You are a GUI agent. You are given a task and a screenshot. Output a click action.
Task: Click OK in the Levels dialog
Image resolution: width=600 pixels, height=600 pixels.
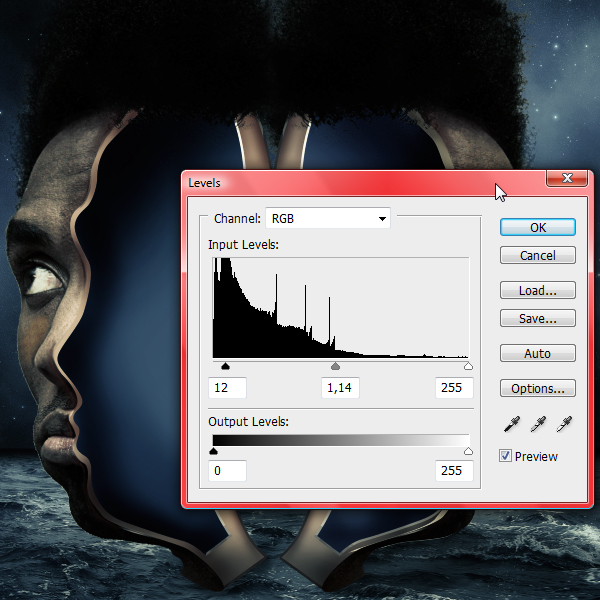(x=538, y=227)
